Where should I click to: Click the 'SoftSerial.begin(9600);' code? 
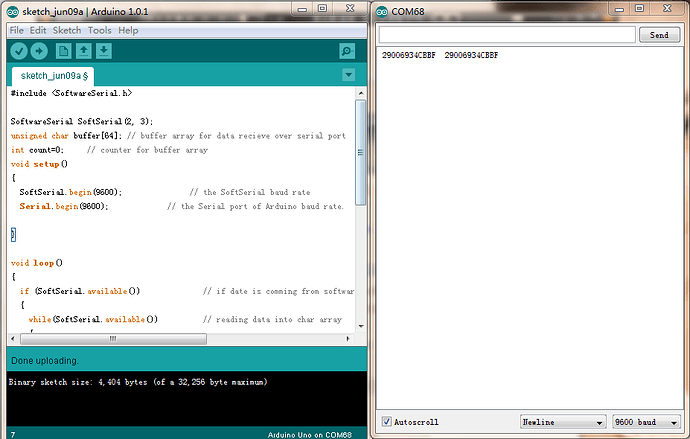point(70,192)
